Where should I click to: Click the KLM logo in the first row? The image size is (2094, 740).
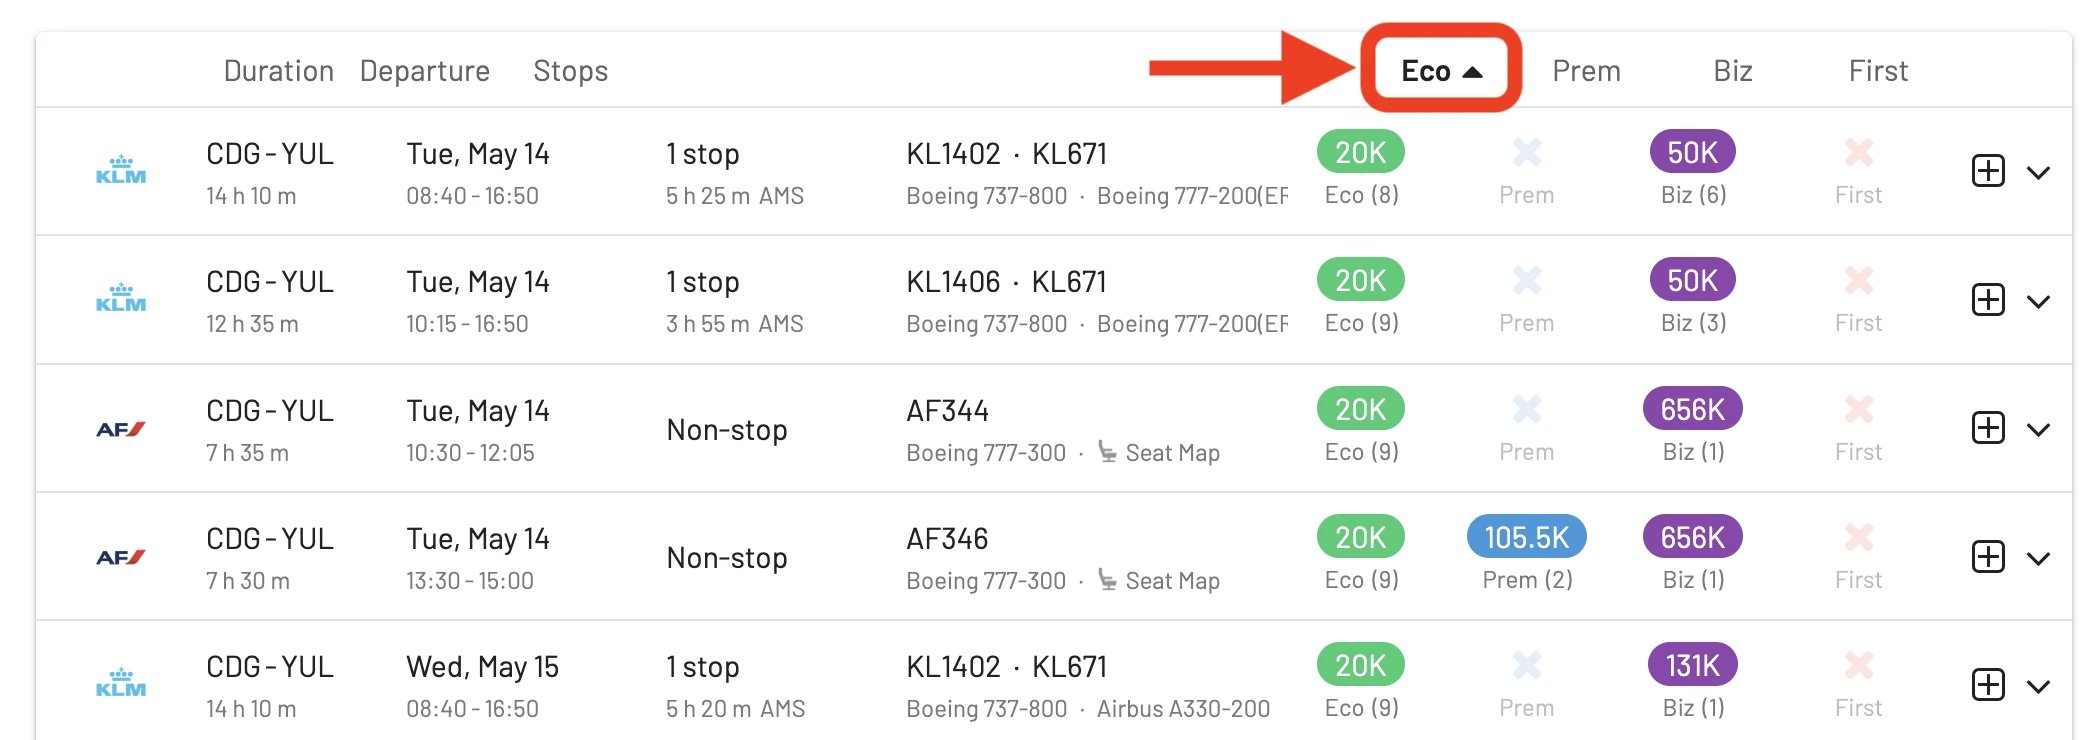pyautogui.click(x=121, y=171)
